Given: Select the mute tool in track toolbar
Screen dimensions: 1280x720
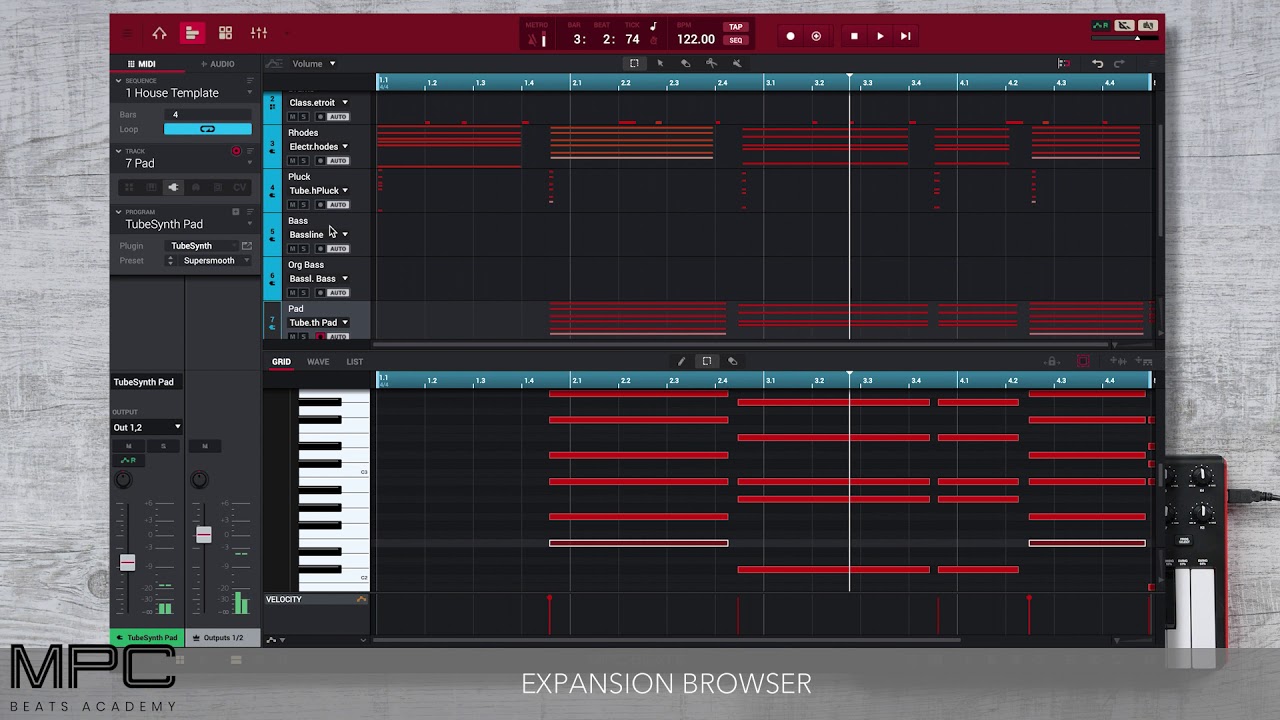Looking at the screenshot, I should point(737,63).
